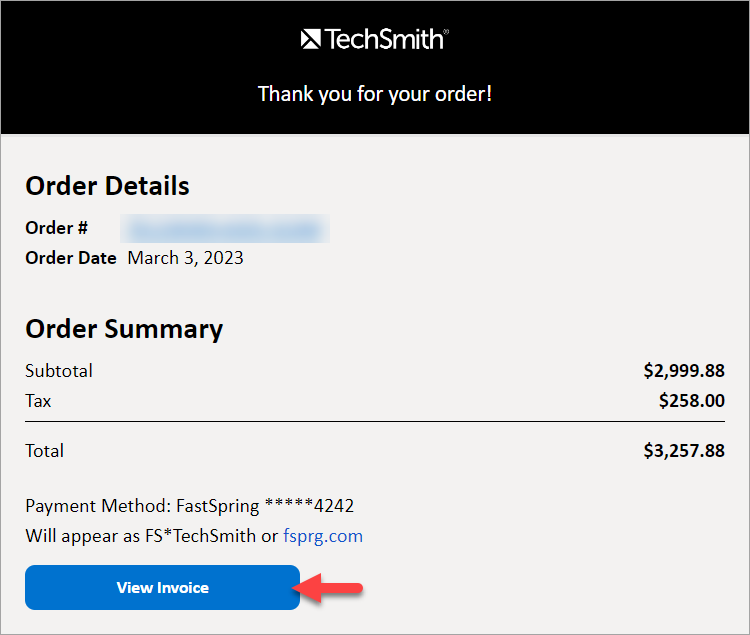Click the Subtotal label
This screenshot has width=750, height=635.
[59, 371]
